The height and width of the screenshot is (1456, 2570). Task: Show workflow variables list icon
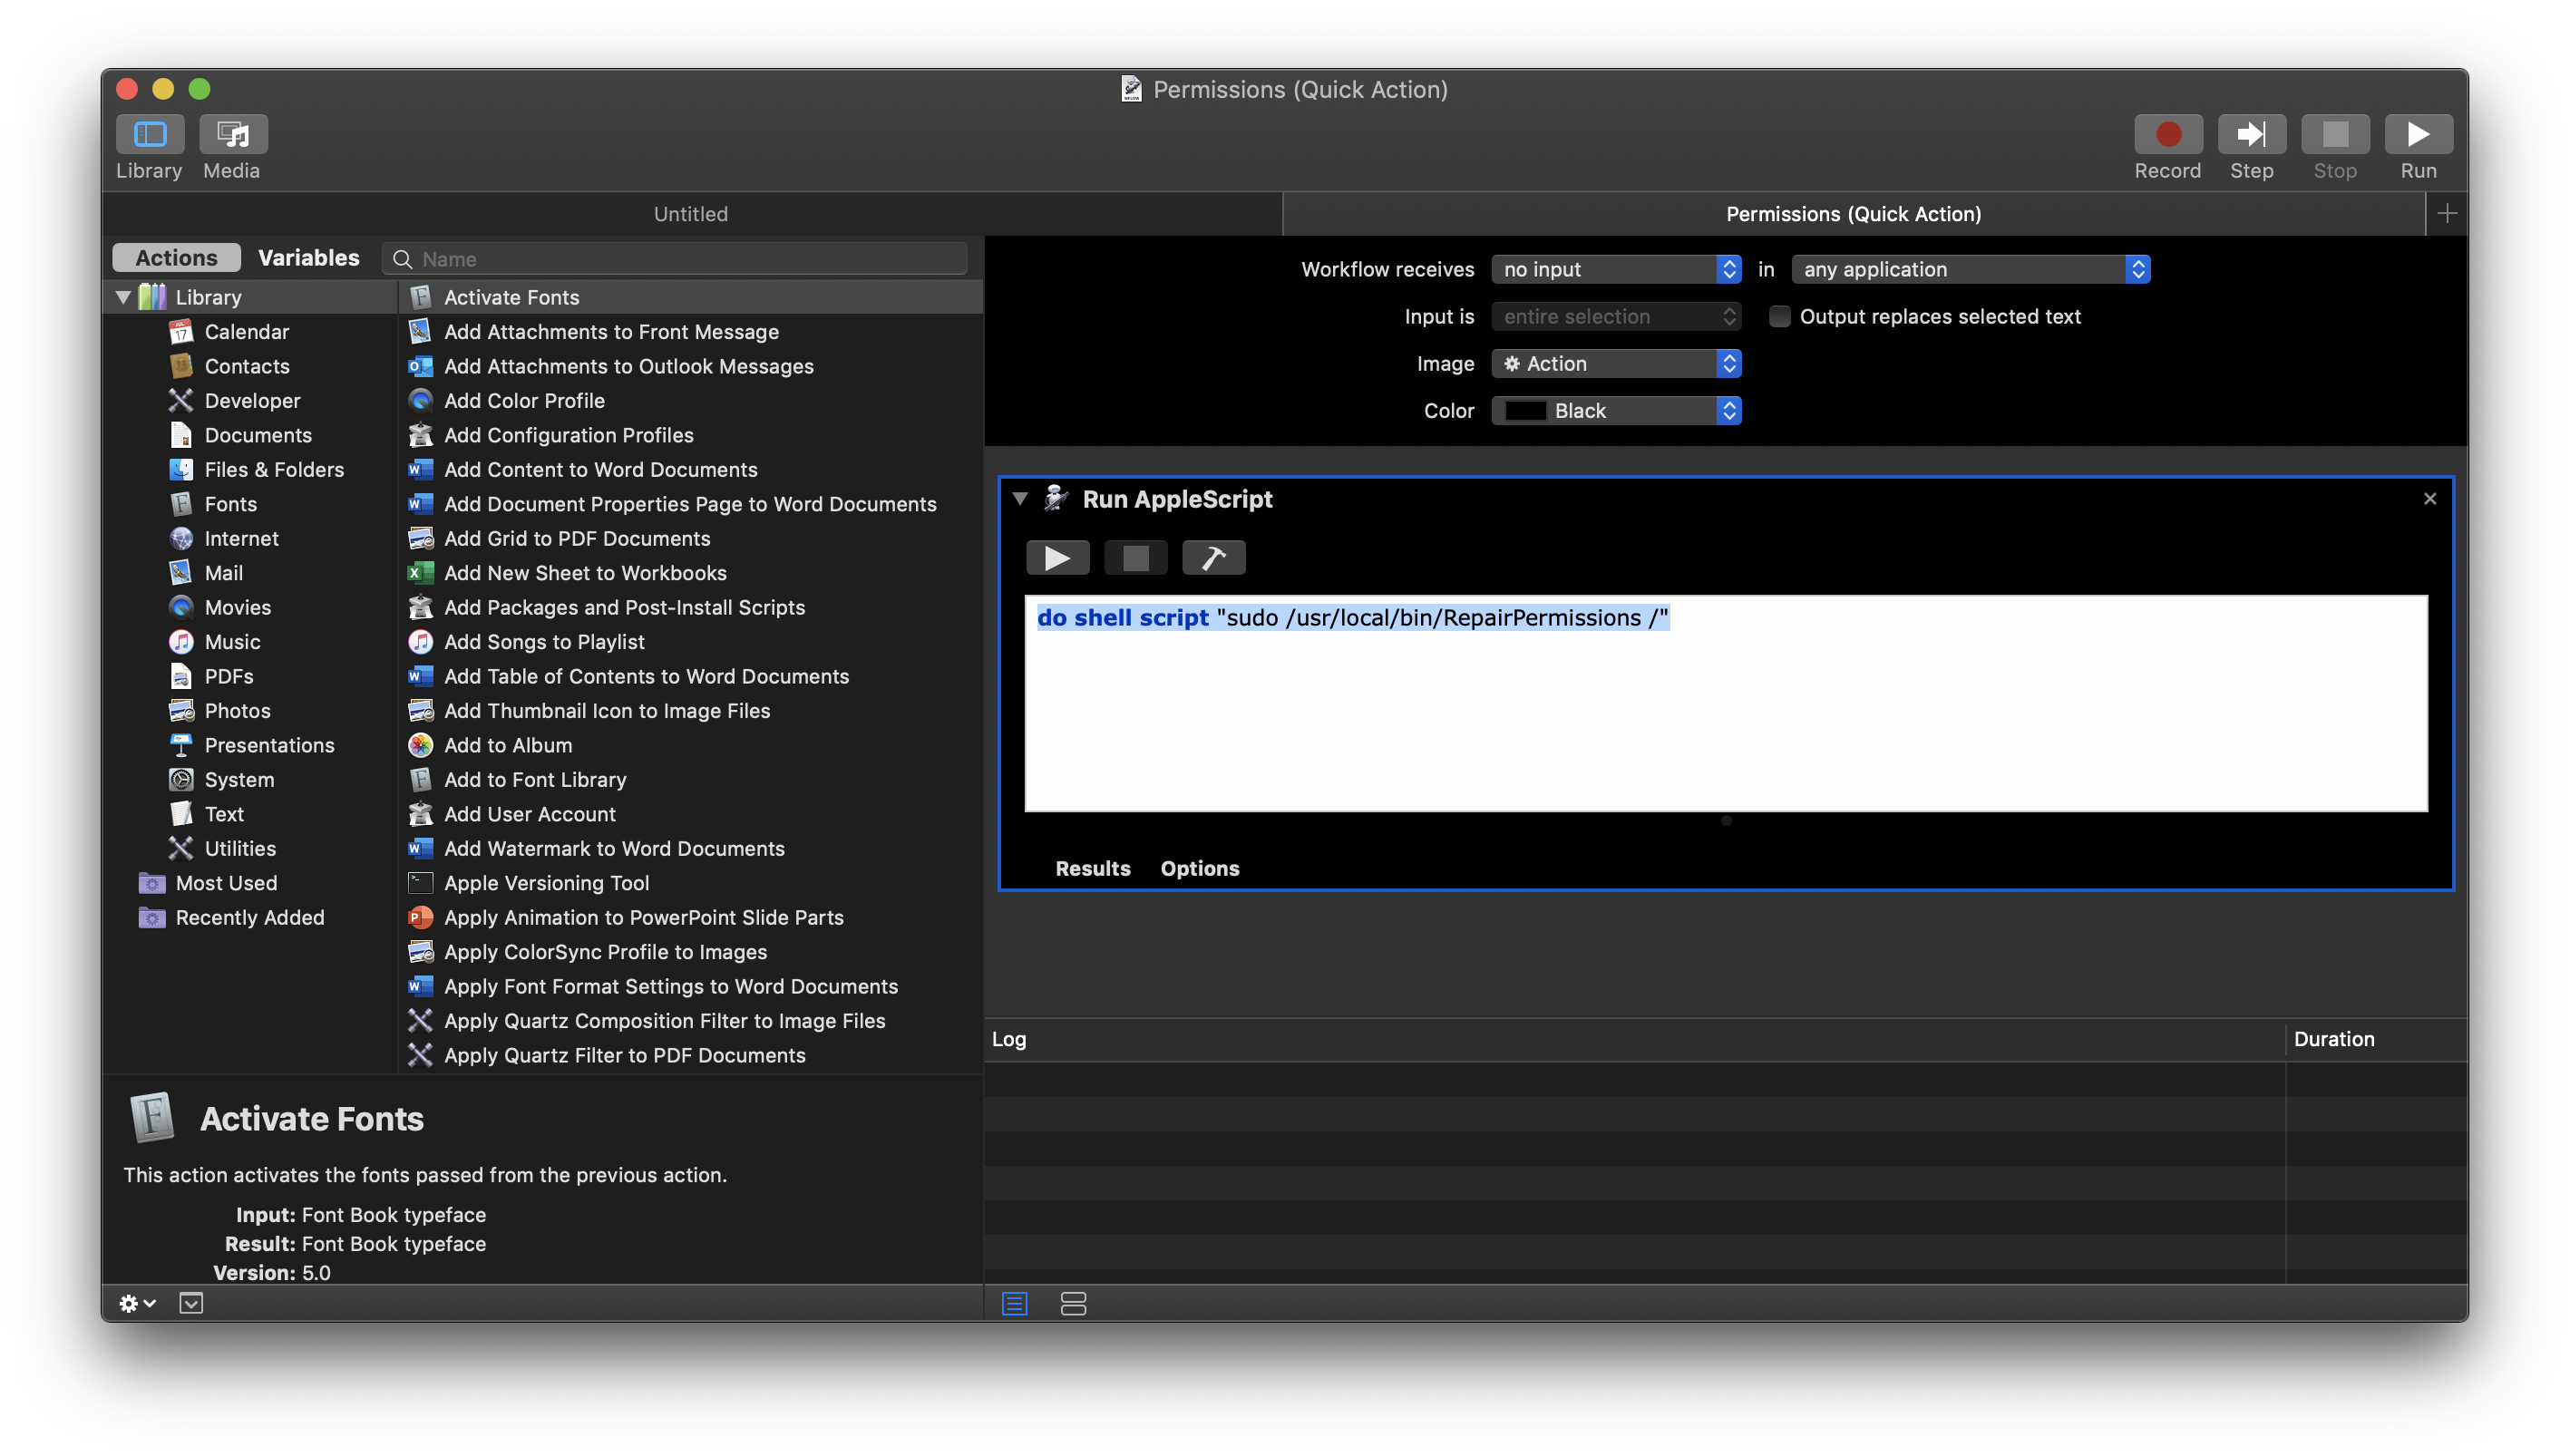pos(1073,1303)
